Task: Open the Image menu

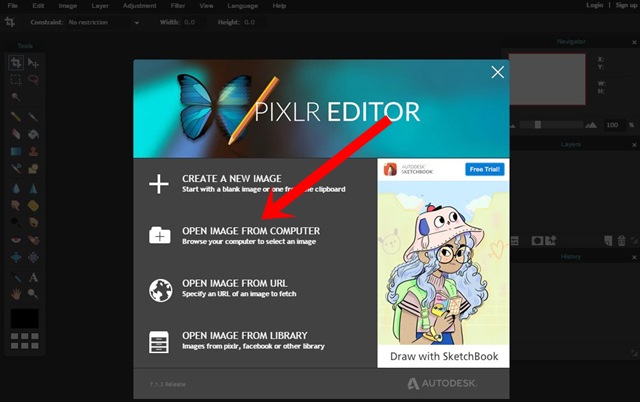Action: click(x=68, y=6)
